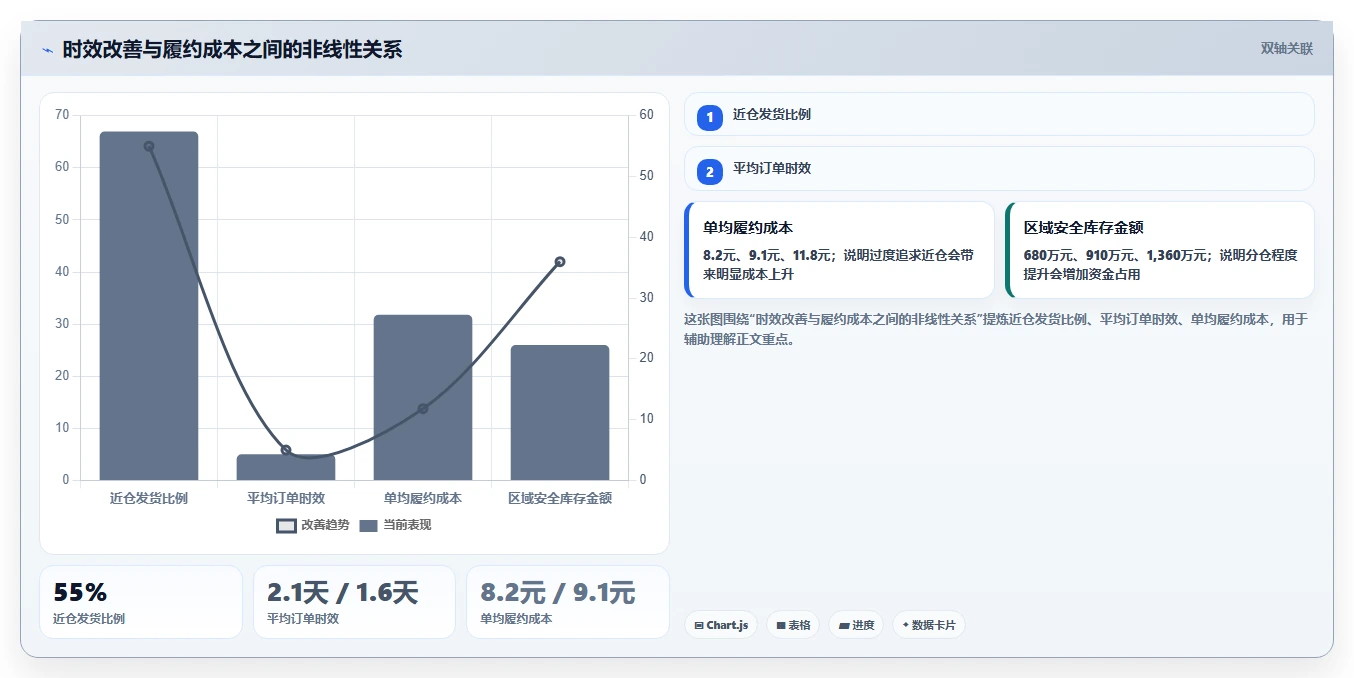
Task: Click the line point at 区域安全库存金额
Action: pyautogui.click(x=560, y=262)
